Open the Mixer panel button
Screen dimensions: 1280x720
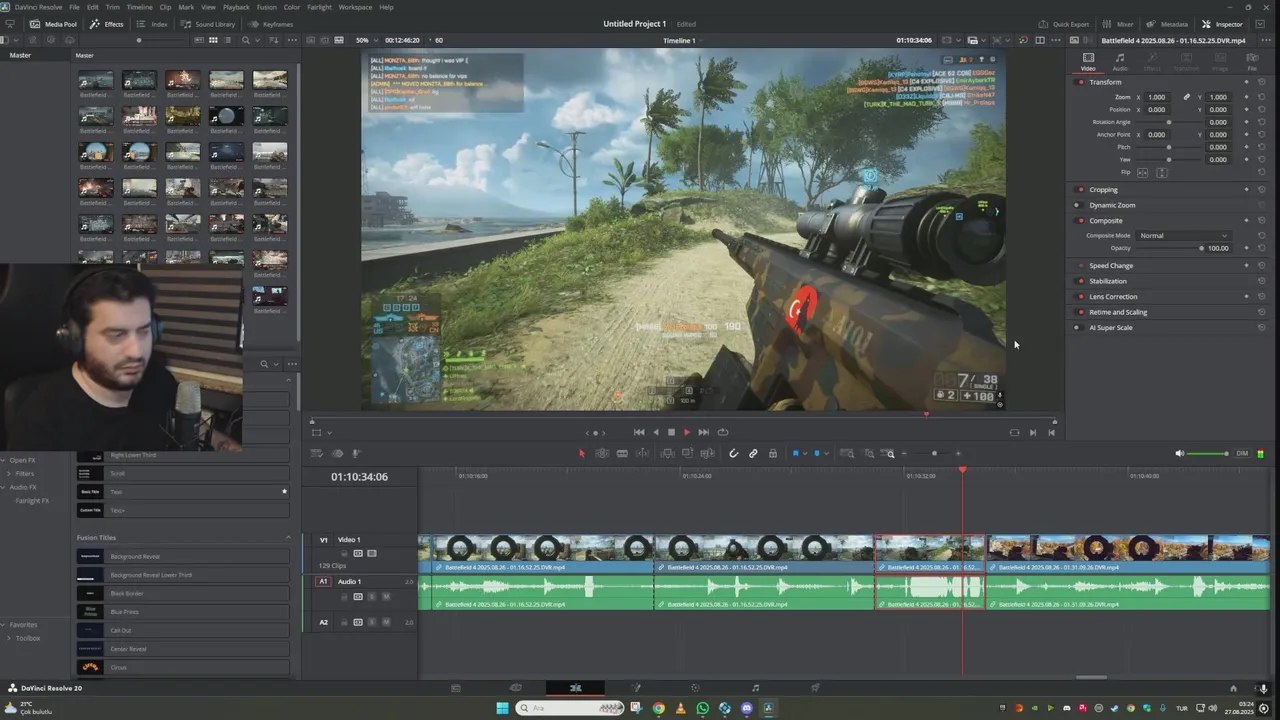[x=1118, y=24]
